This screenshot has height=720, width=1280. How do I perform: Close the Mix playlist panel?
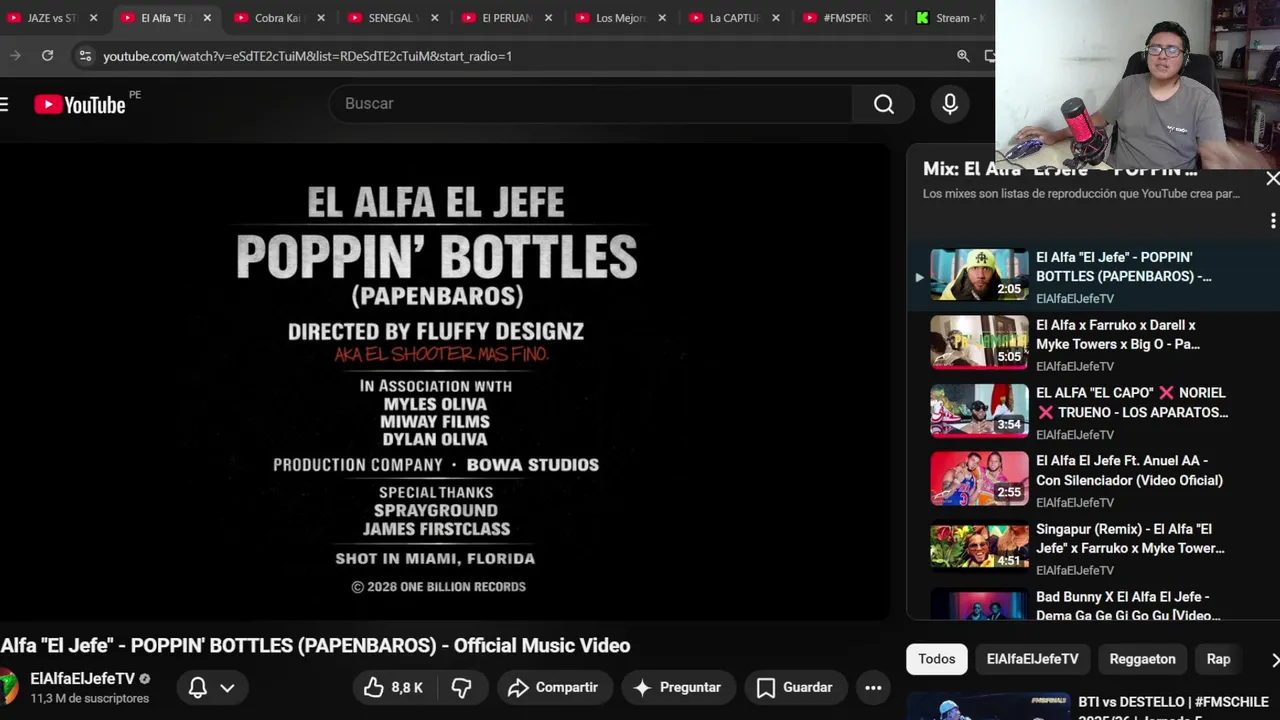1272,179
